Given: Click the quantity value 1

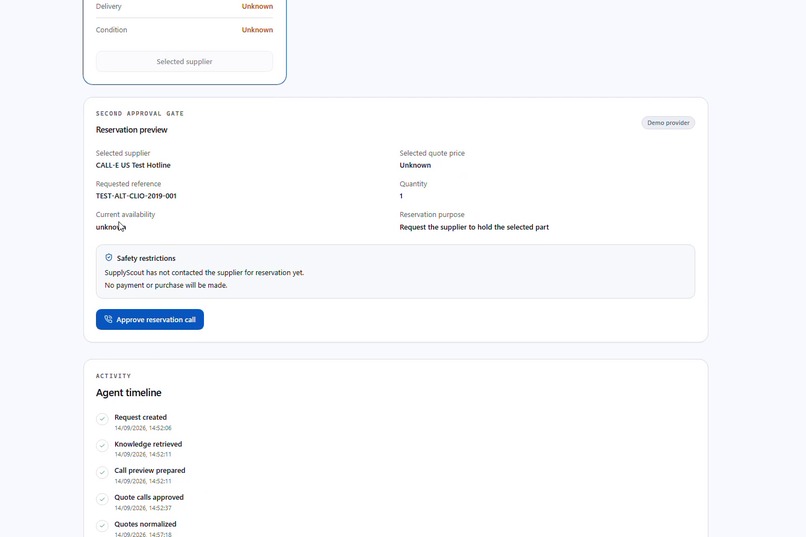Looking at the screenshot, I should pyautogui.click(x=401, y=196).
